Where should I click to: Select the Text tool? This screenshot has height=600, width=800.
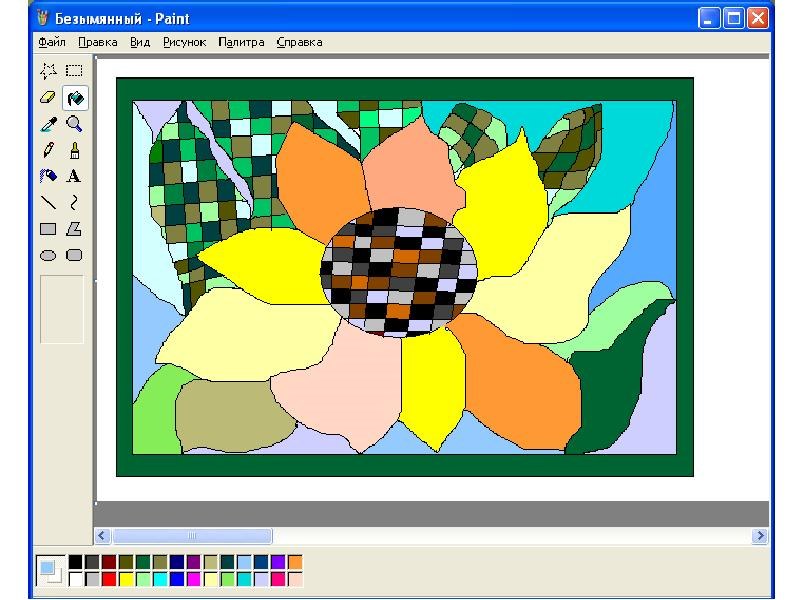click(x=74, y=177)
